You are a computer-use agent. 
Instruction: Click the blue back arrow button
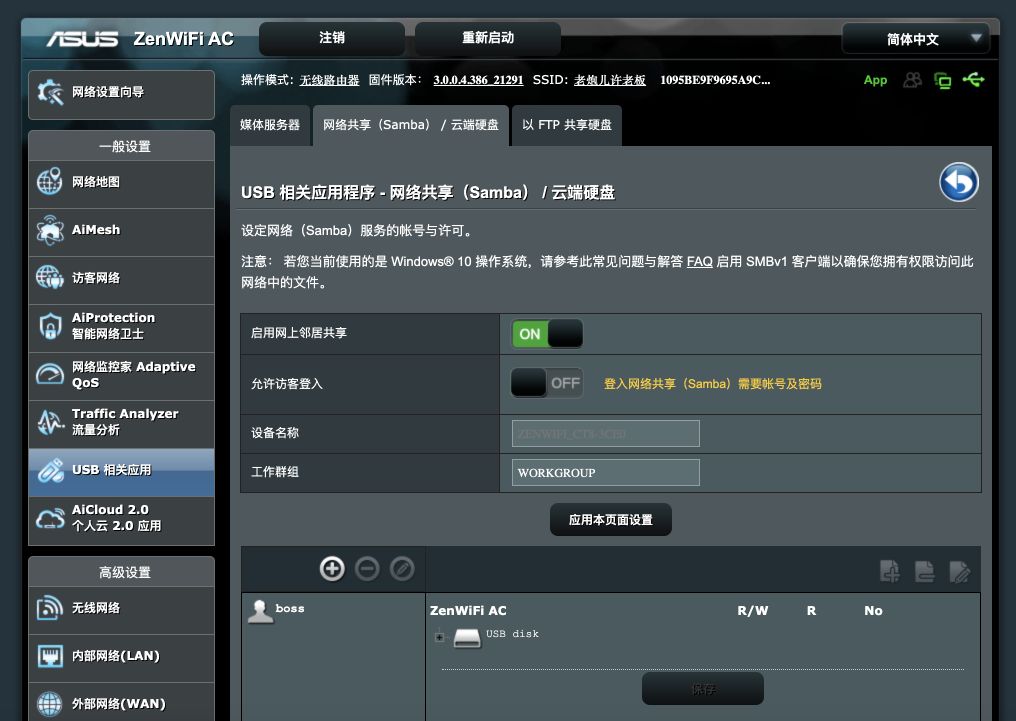tap(958, 183)
